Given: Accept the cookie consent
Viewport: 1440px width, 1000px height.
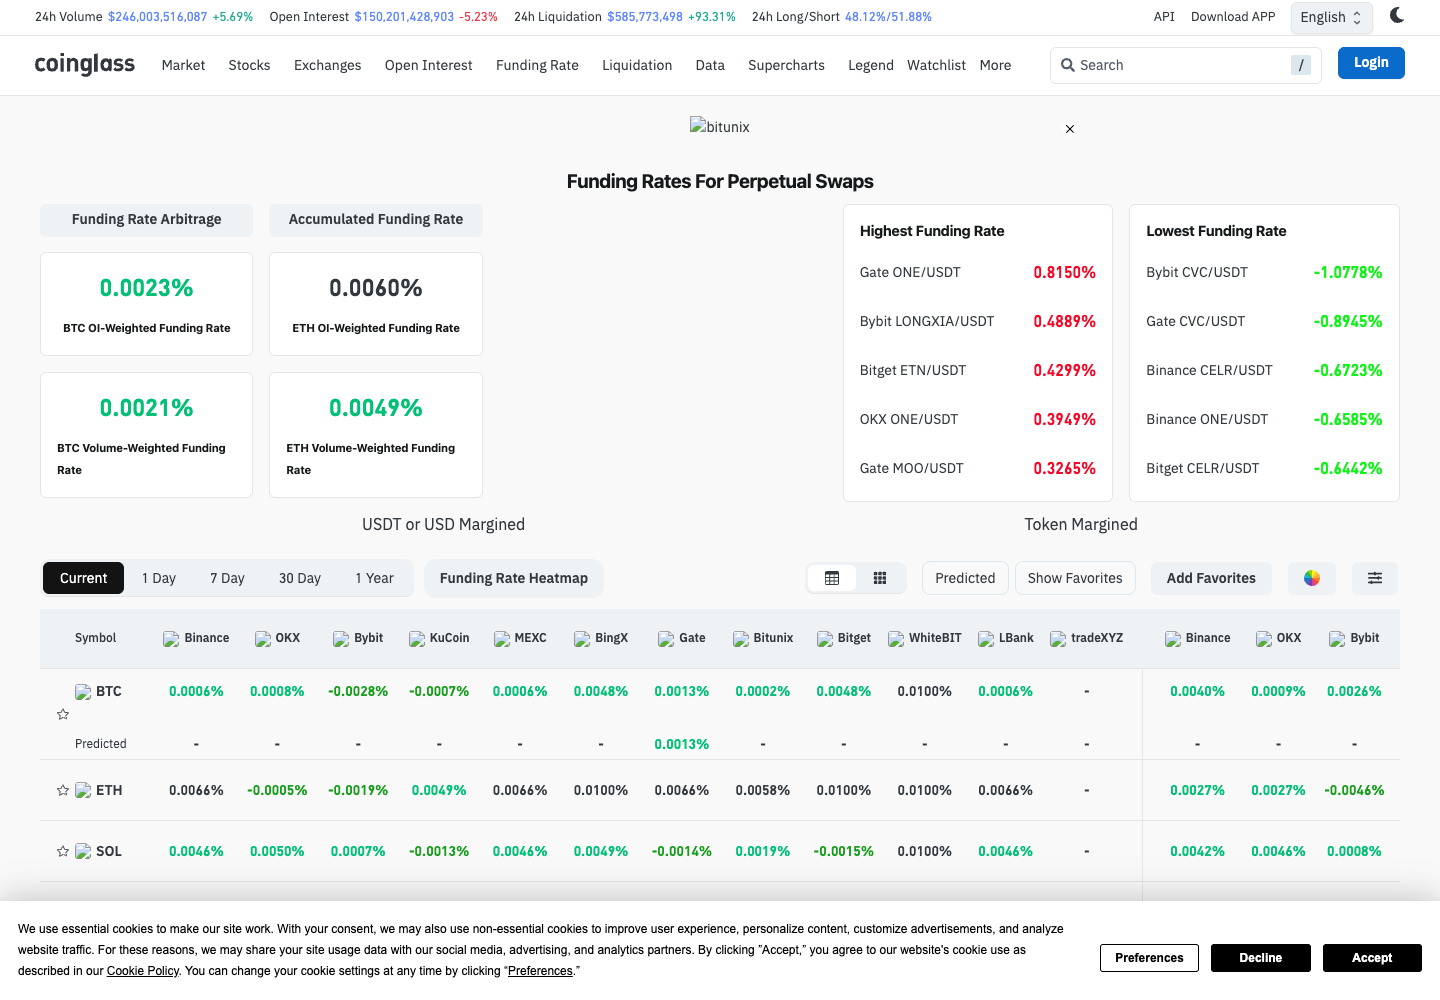Looking at the screenshot, I should [1372, 958].
